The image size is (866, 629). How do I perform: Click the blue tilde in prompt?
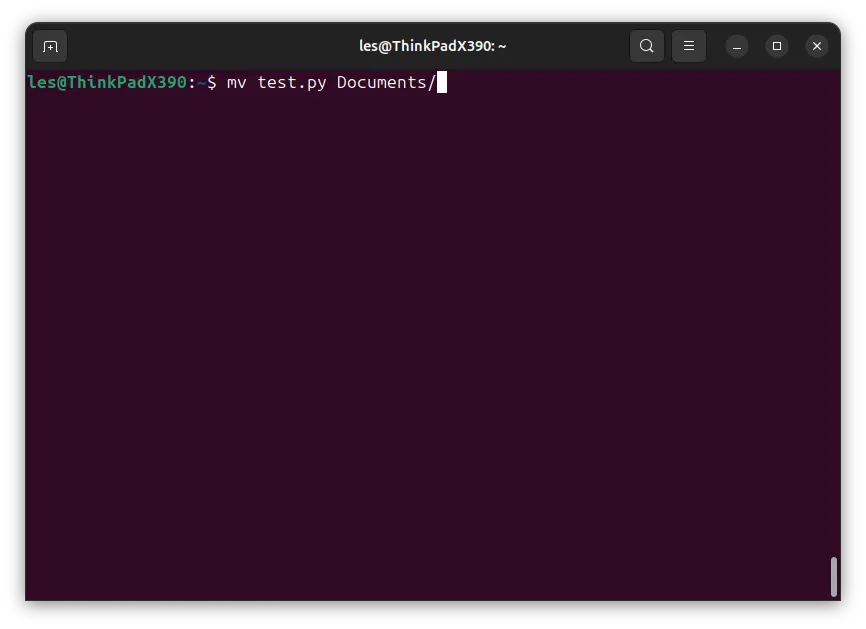tap(202, 83)
